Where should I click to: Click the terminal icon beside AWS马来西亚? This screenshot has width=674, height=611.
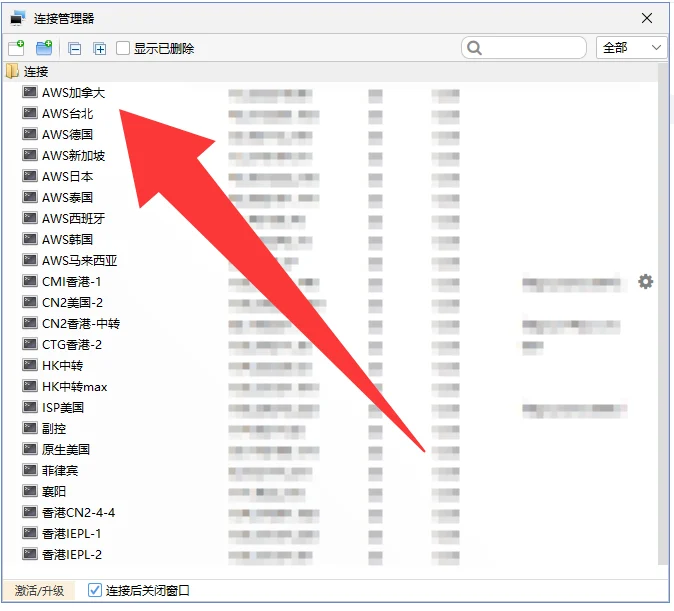(x=30, y=260)
